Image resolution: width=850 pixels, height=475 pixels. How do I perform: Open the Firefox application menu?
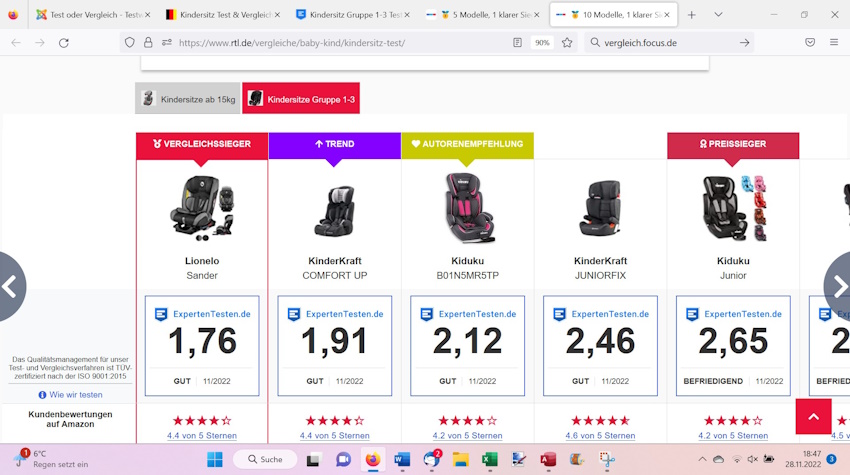pyautogui.click(x=834, y=42)
